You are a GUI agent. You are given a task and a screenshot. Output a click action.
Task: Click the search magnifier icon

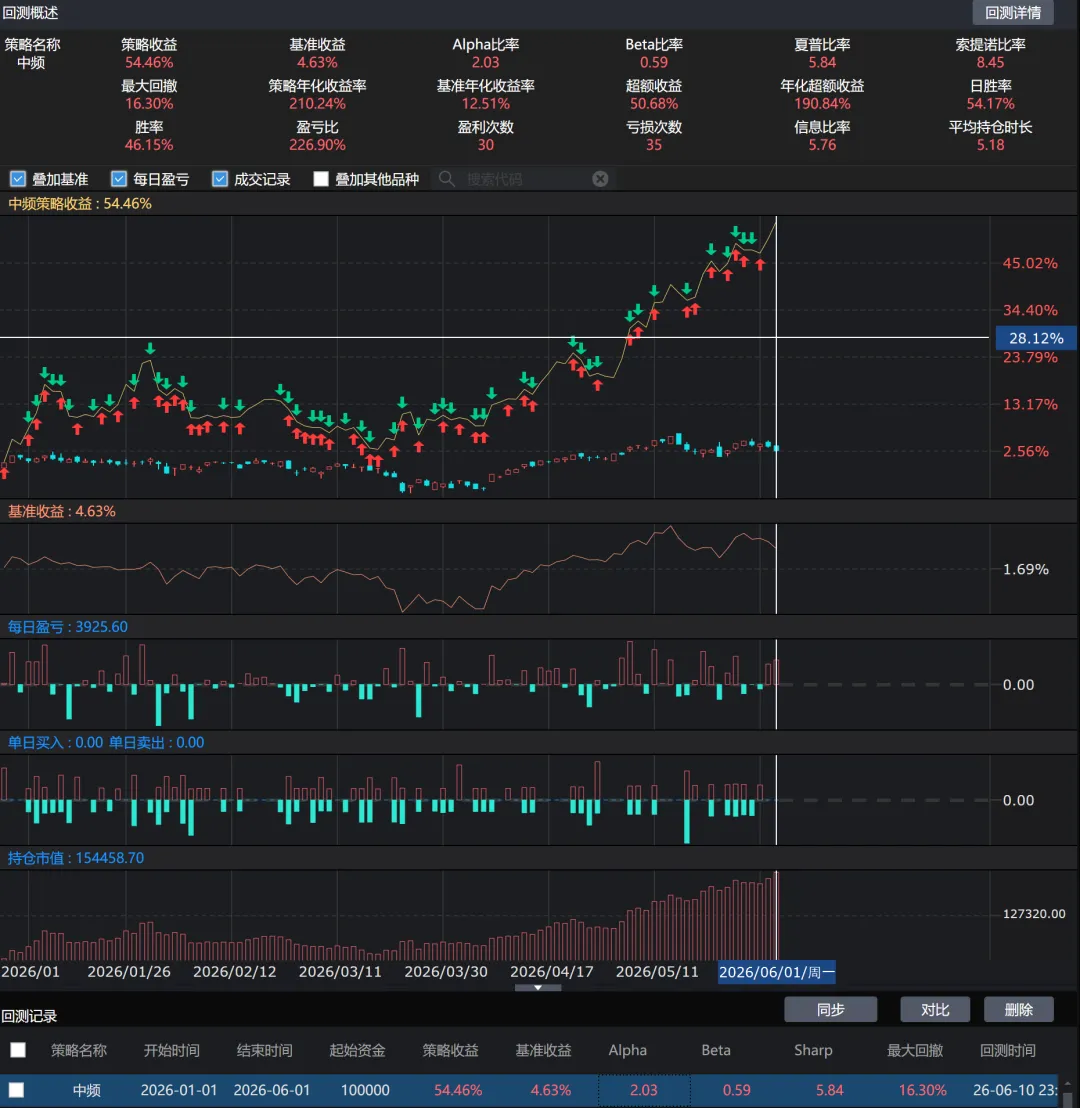[446, 179]
